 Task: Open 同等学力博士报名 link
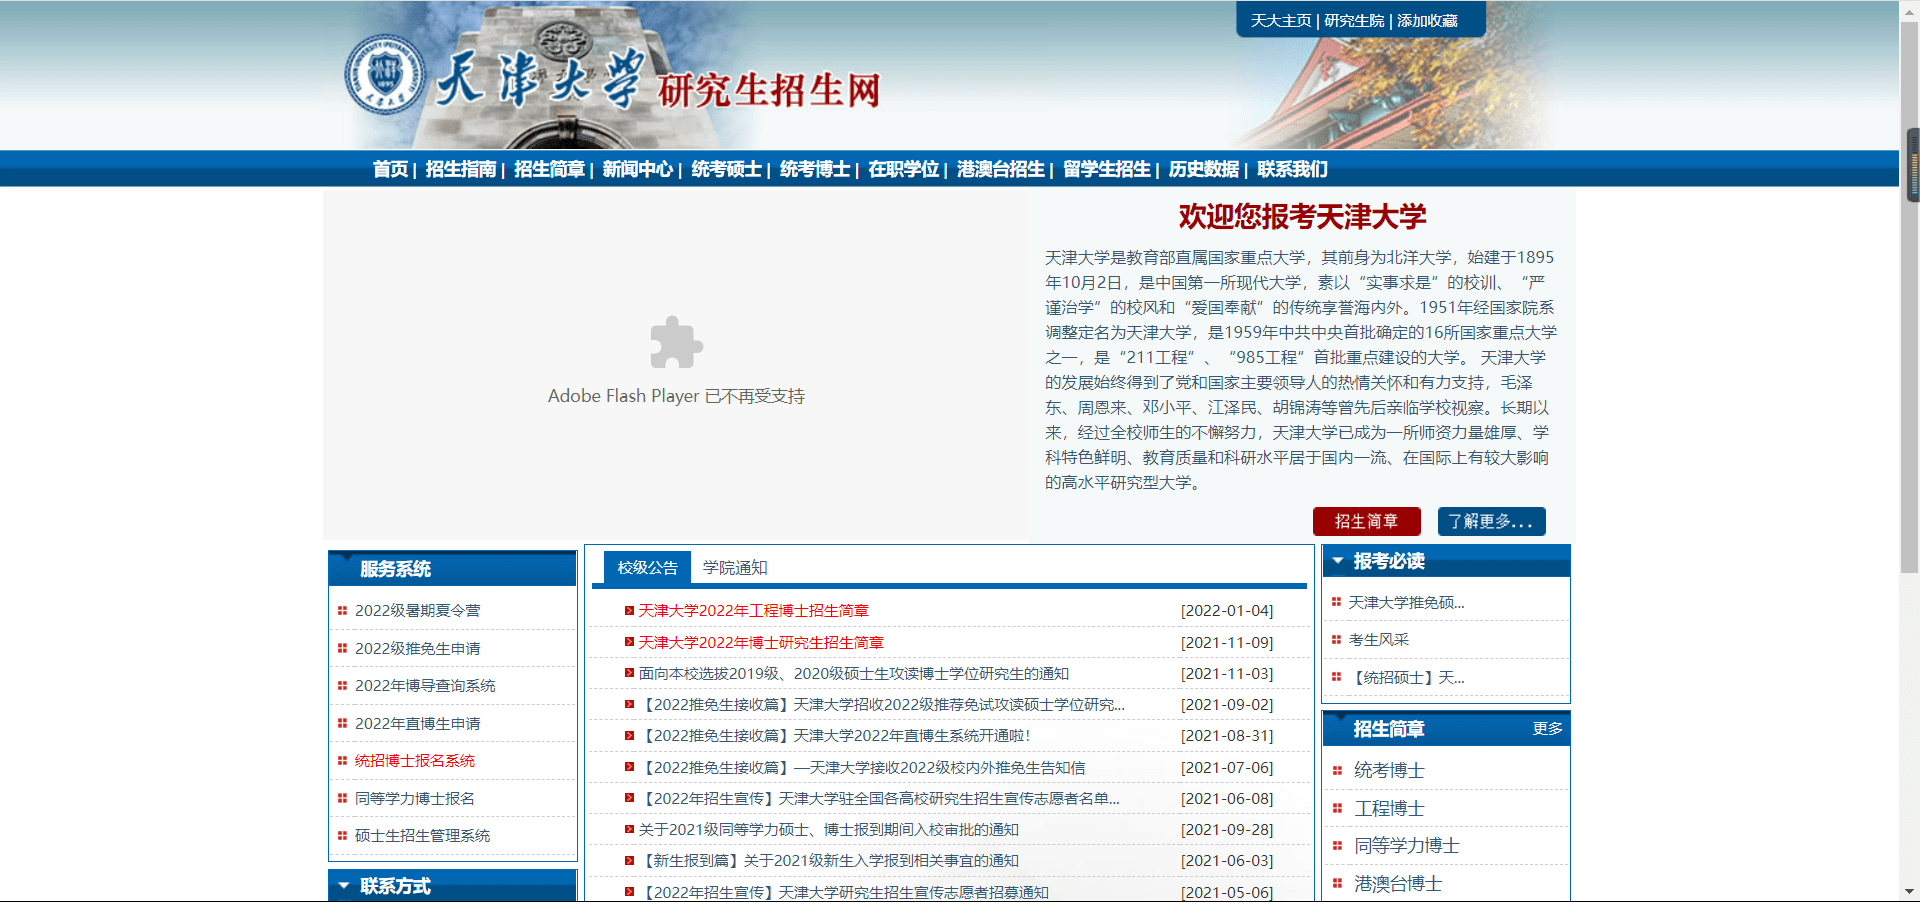(414, 798)
